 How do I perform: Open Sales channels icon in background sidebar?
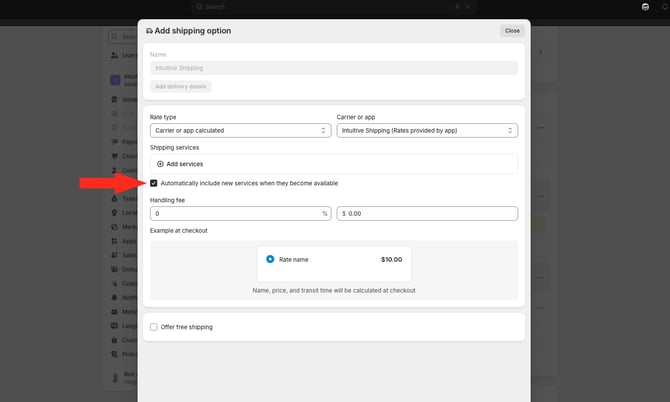click(x=115, y=255)
